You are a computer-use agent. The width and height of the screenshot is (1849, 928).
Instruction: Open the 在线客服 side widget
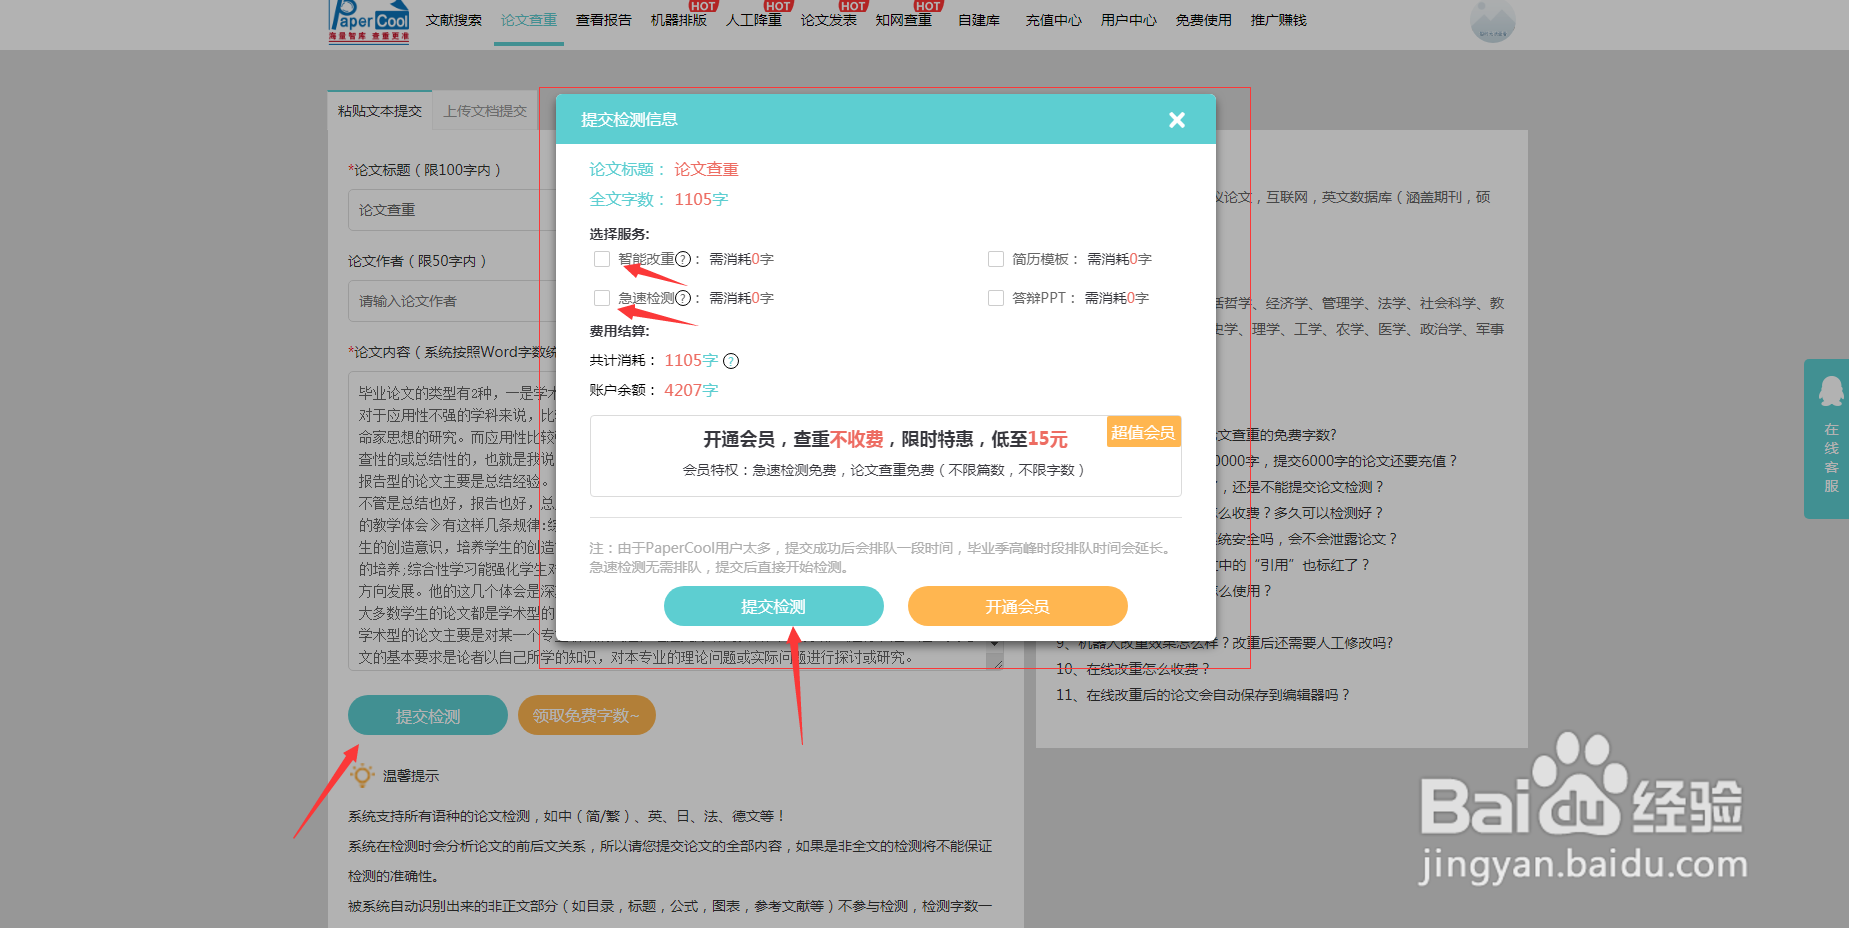click(x=1829, y=438)
